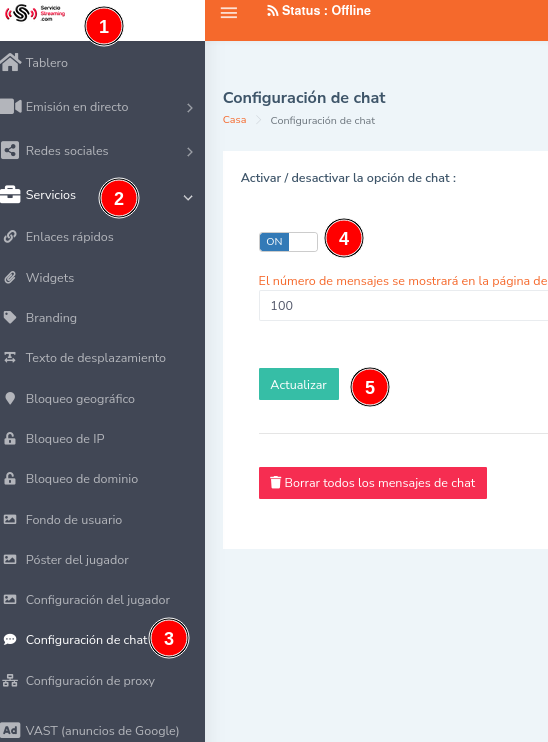Click the home icon beside Tablero
The height and width of the screenshot is (742, 548).
[x=10, y=62]
